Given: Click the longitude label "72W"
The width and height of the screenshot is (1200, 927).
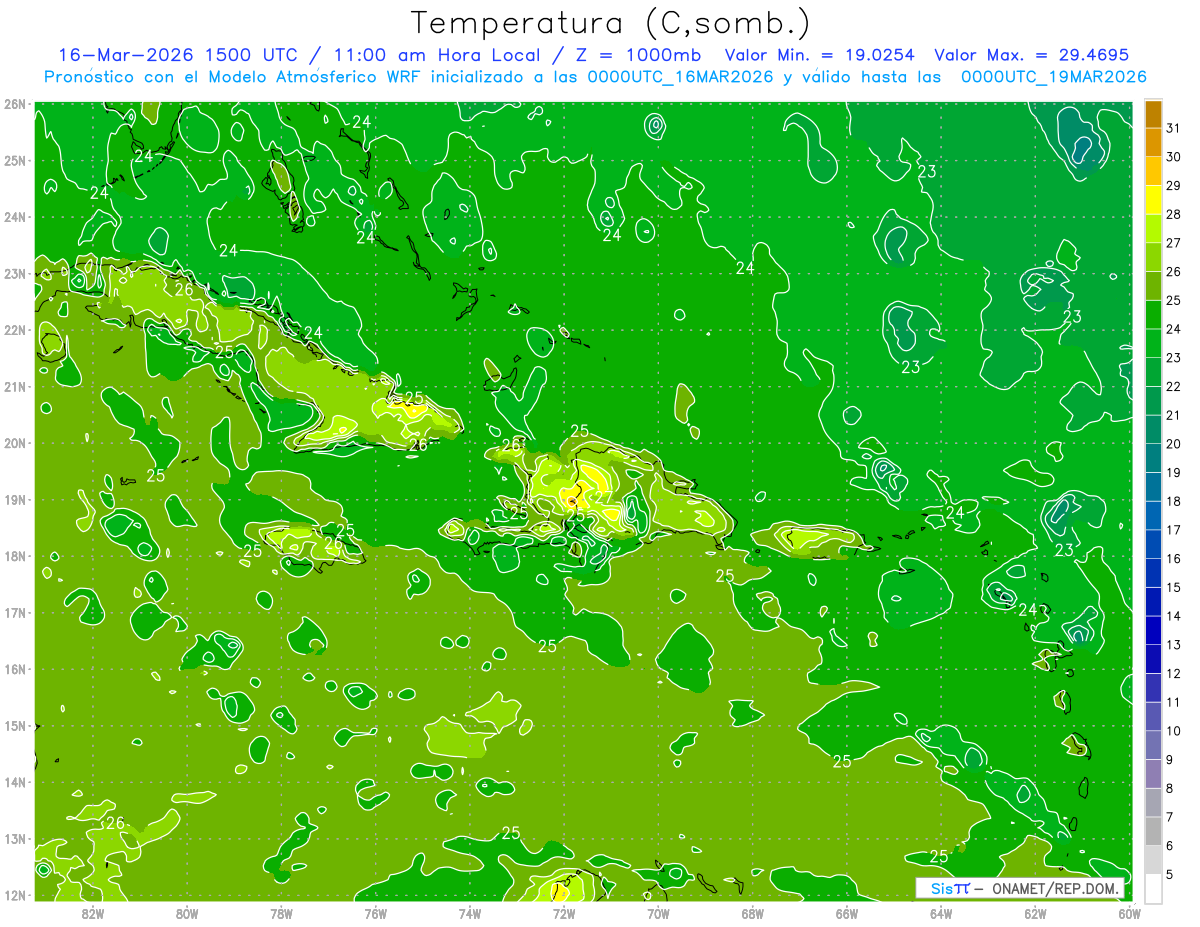Looking at the screenshot, I should 564,913.
